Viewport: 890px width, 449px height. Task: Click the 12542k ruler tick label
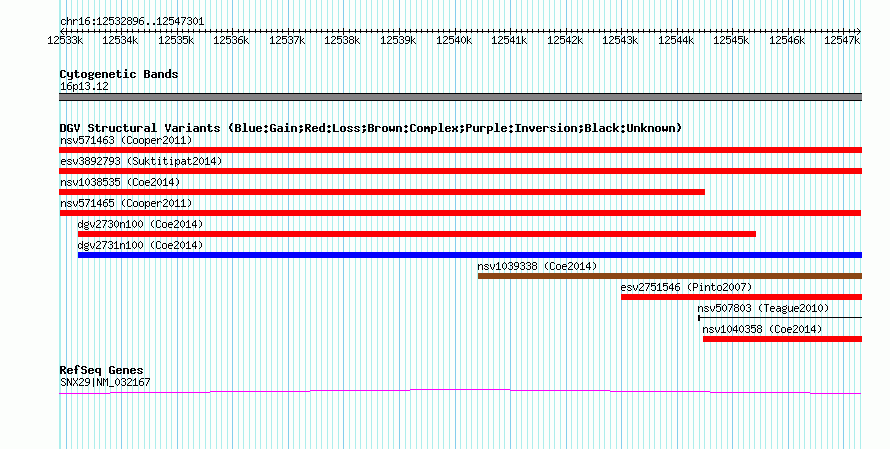coord(565,41)
